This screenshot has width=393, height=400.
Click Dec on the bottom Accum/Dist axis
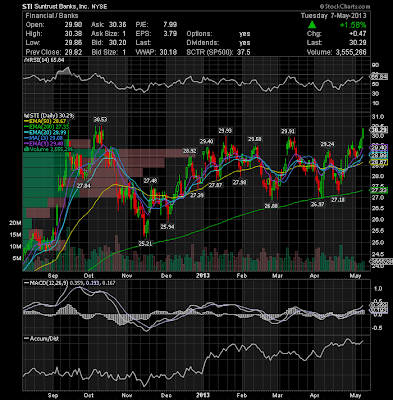(x=166, y=395)
